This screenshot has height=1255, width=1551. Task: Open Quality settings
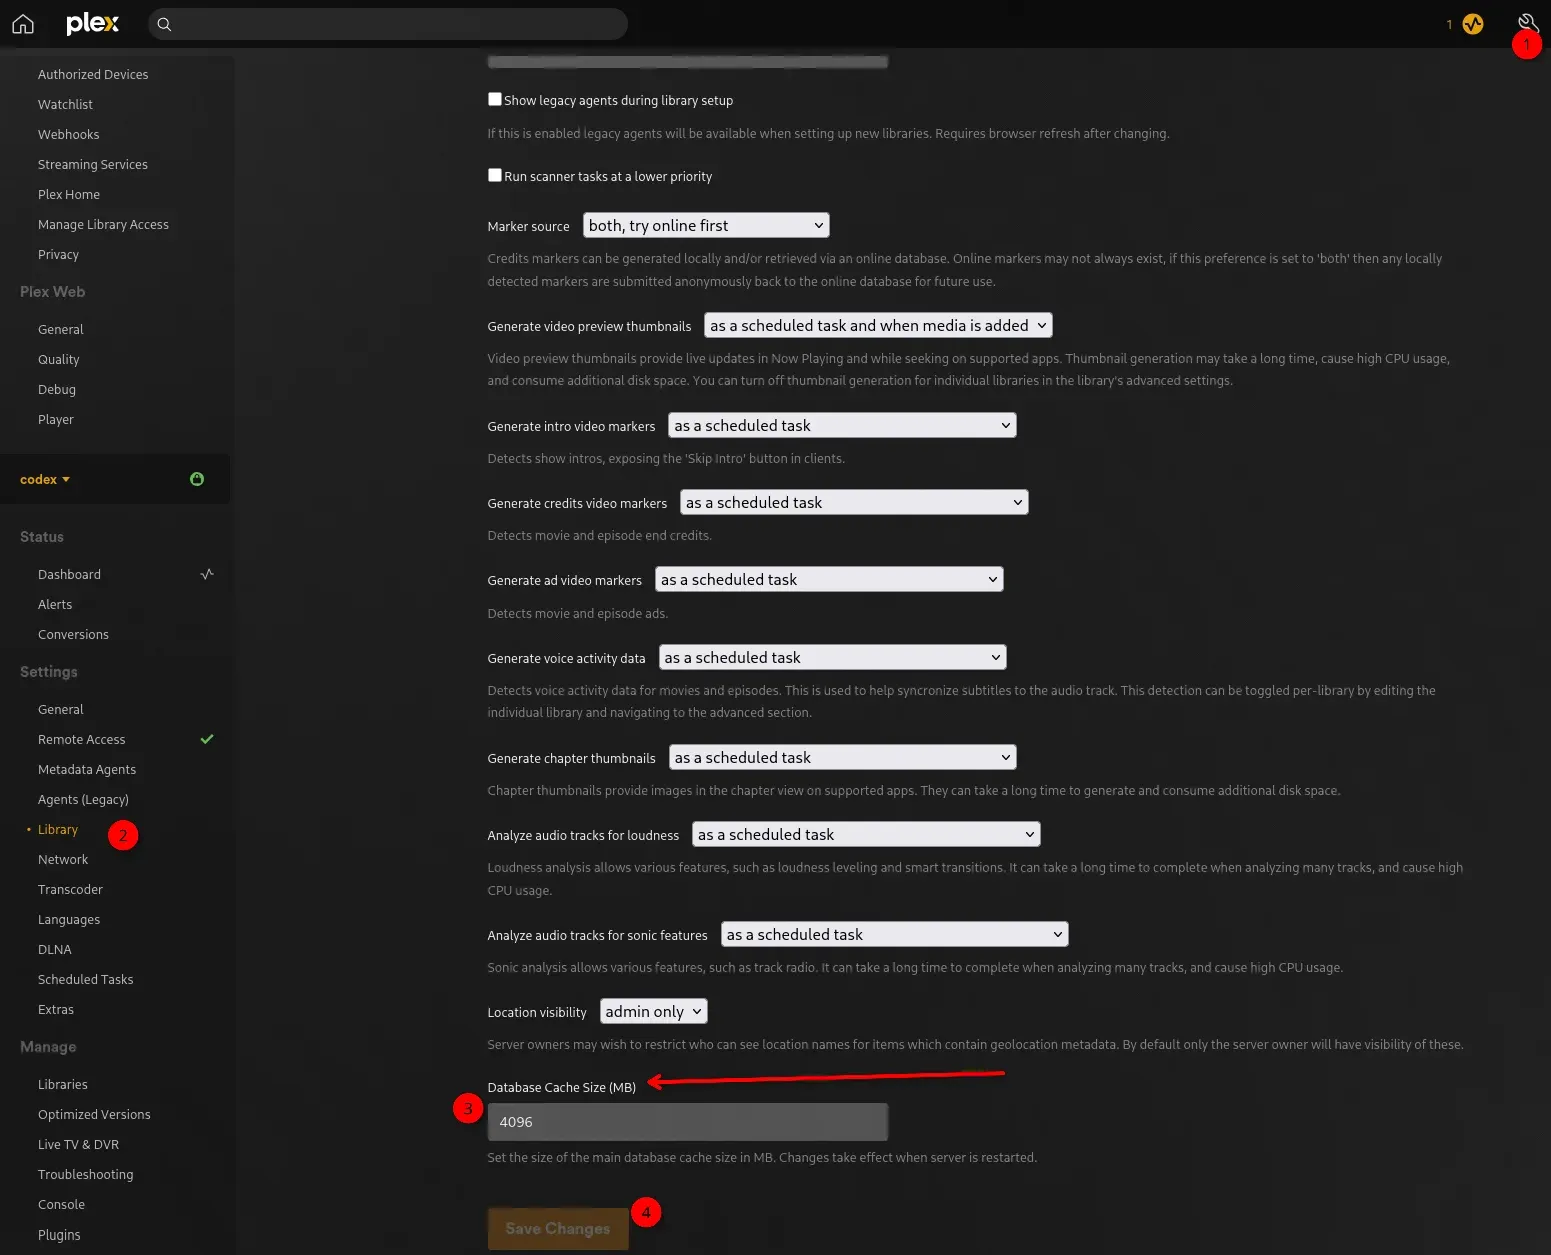pyautogui.click(x=59, y=359)
